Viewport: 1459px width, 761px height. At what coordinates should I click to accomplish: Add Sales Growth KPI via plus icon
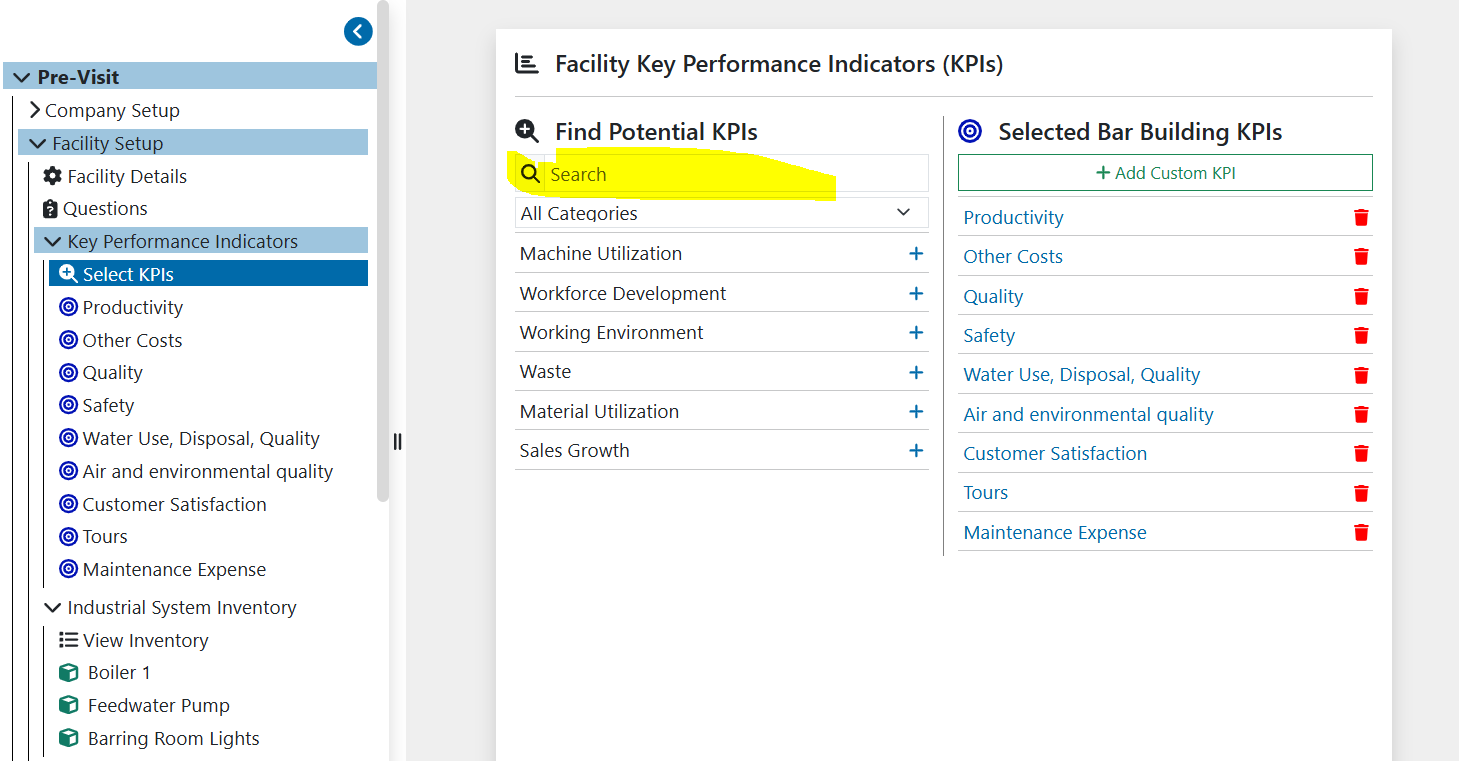pos(915,451)
